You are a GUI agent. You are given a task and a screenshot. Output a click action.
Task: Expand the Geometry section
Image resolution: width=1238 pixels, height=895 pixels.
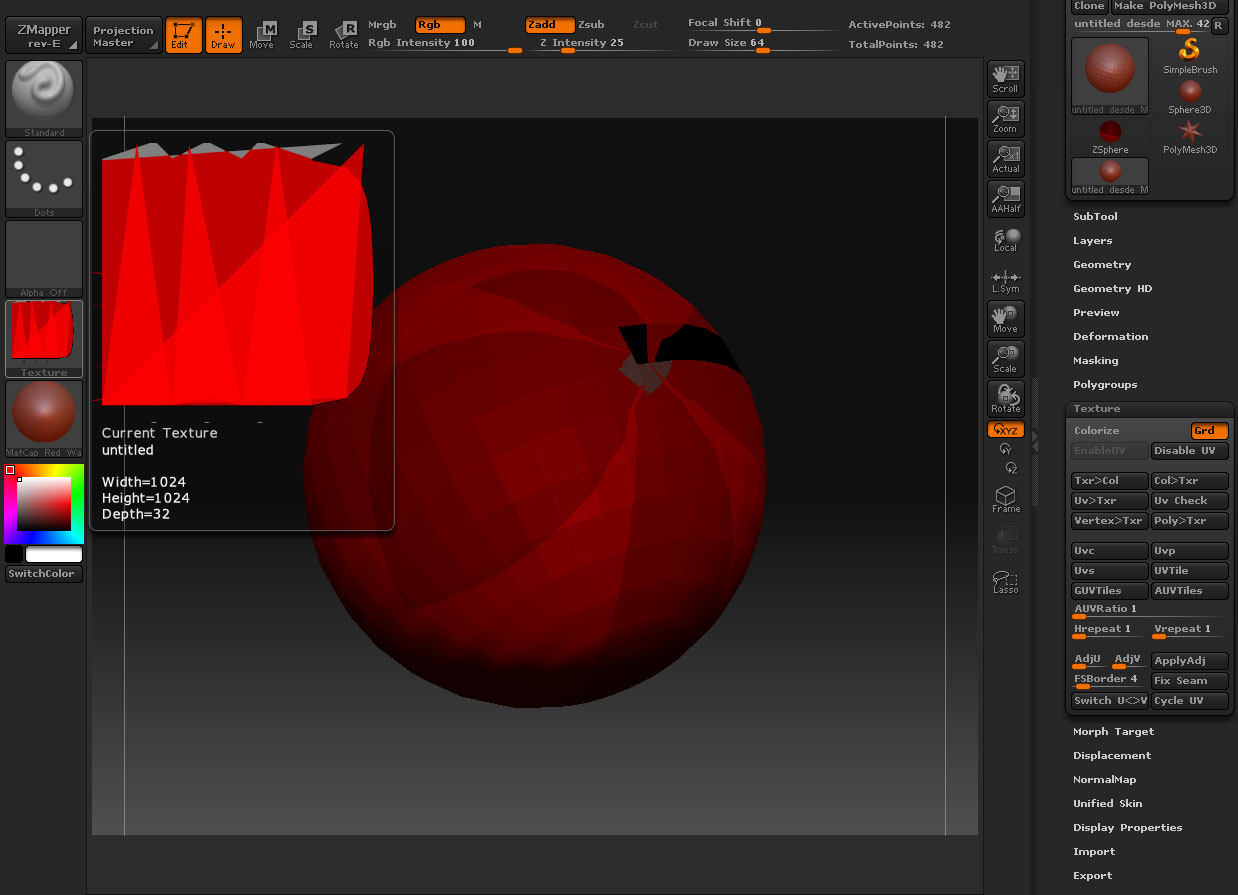coord(1102,265)
